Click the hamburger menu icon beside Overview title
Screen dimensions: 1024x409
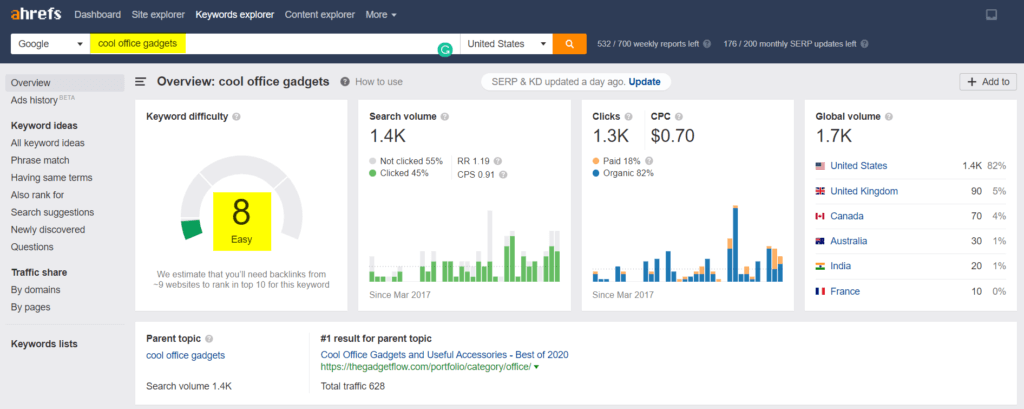pyautogui.click(x=140, y=82)
